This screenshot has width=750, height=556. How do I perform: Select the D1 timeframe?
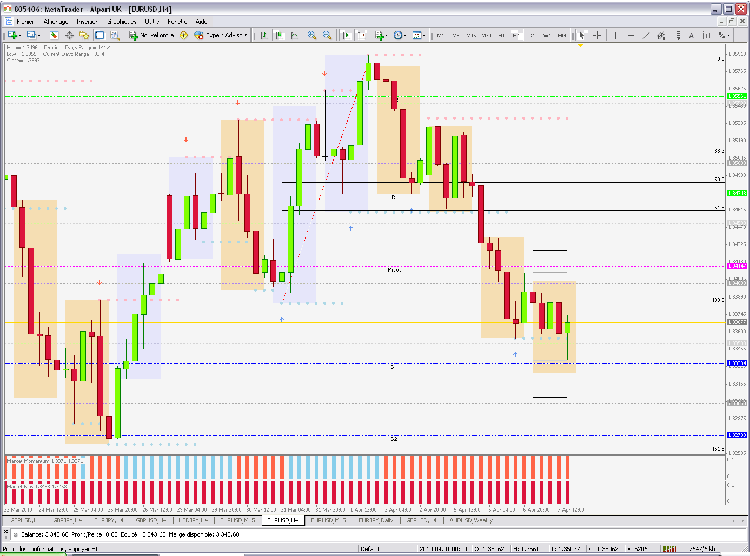532,35
